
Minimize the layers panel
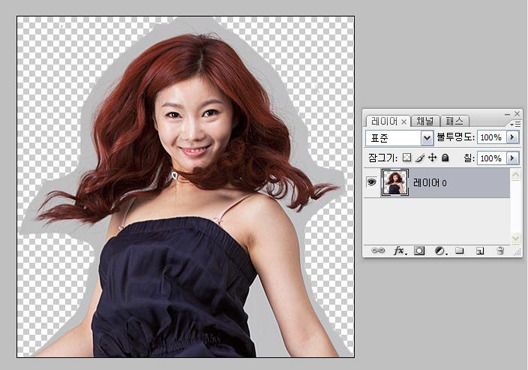click(507, 114)
